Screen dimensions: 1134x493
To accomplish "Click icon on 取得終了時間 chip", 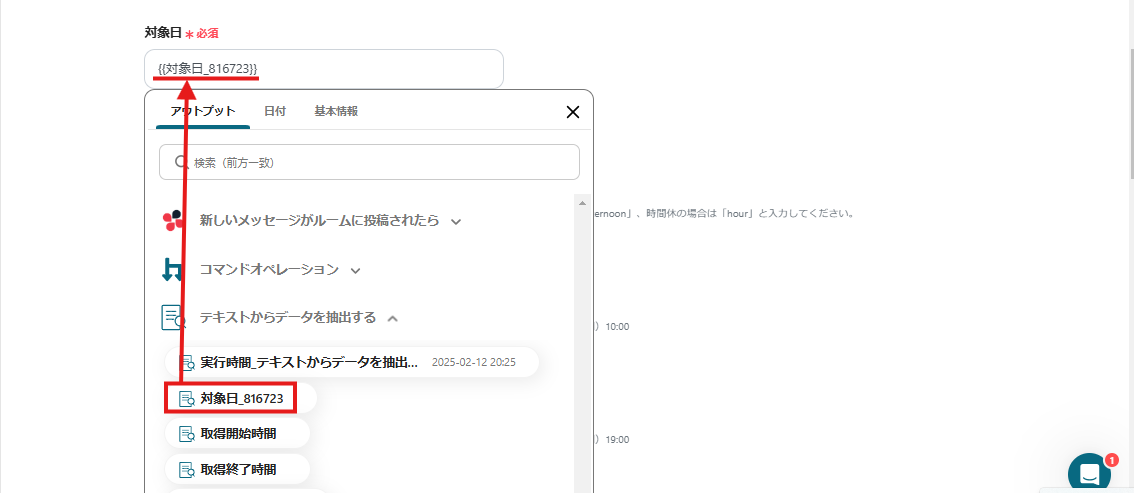I will (x=187, y=469).
